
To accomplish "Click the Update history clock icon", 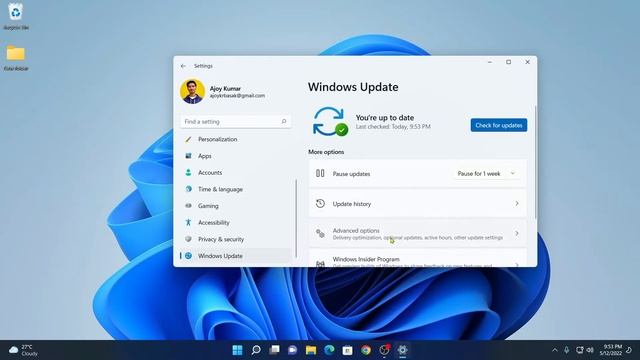I will click(320, 203).
